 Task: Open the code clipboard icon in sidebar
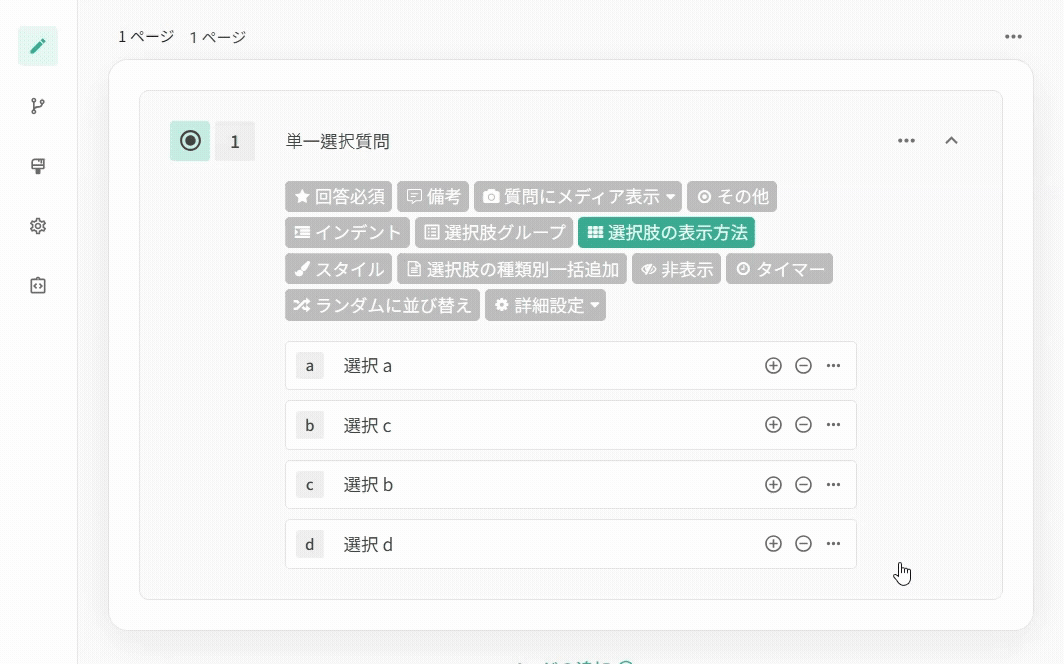click(x=38, y=286)
